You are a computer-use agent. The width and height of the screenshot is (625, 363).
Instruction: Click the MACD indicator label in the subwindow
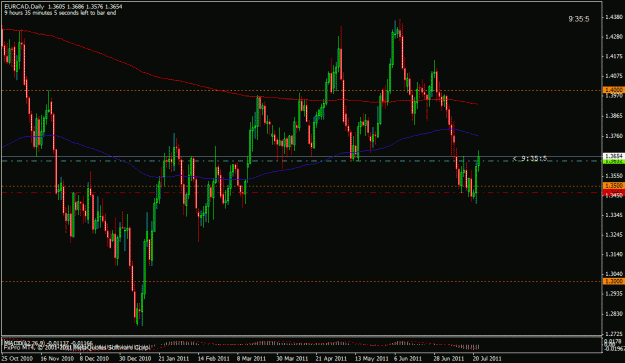pyautogui.click(x=48, y=343)
